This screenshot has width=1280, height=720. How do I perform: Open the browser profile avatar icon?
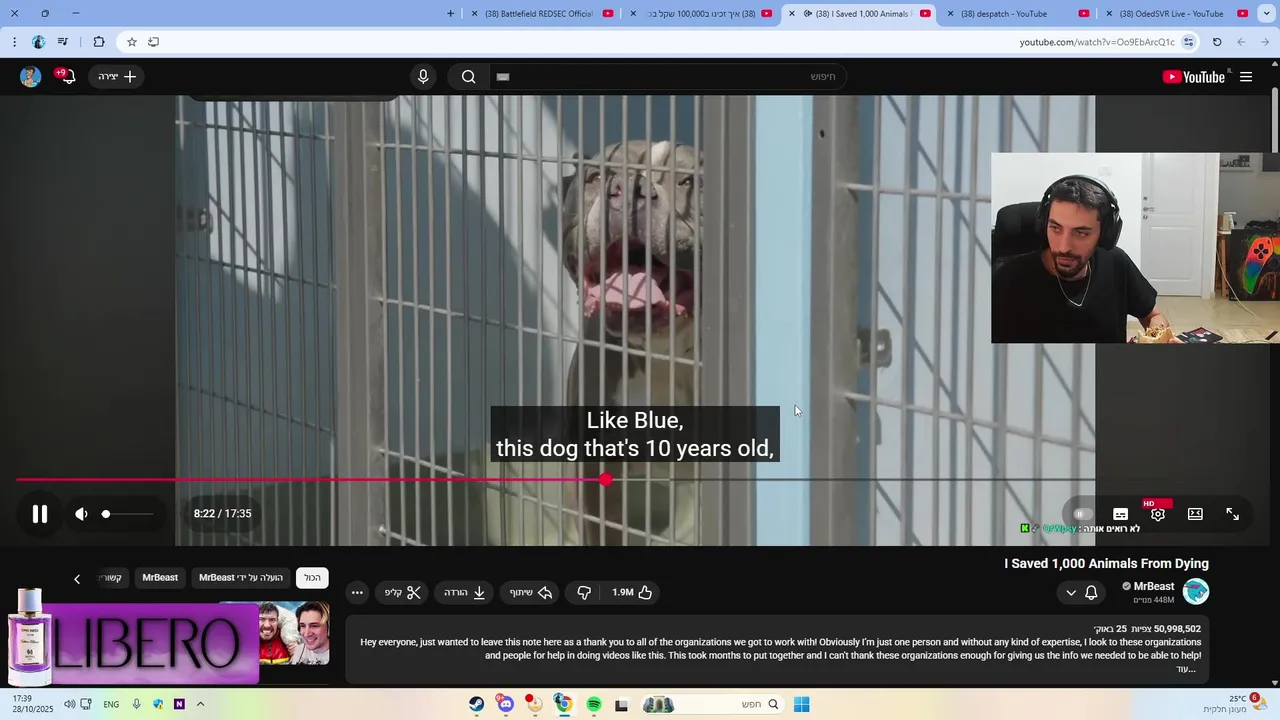[x=38, y=42]
